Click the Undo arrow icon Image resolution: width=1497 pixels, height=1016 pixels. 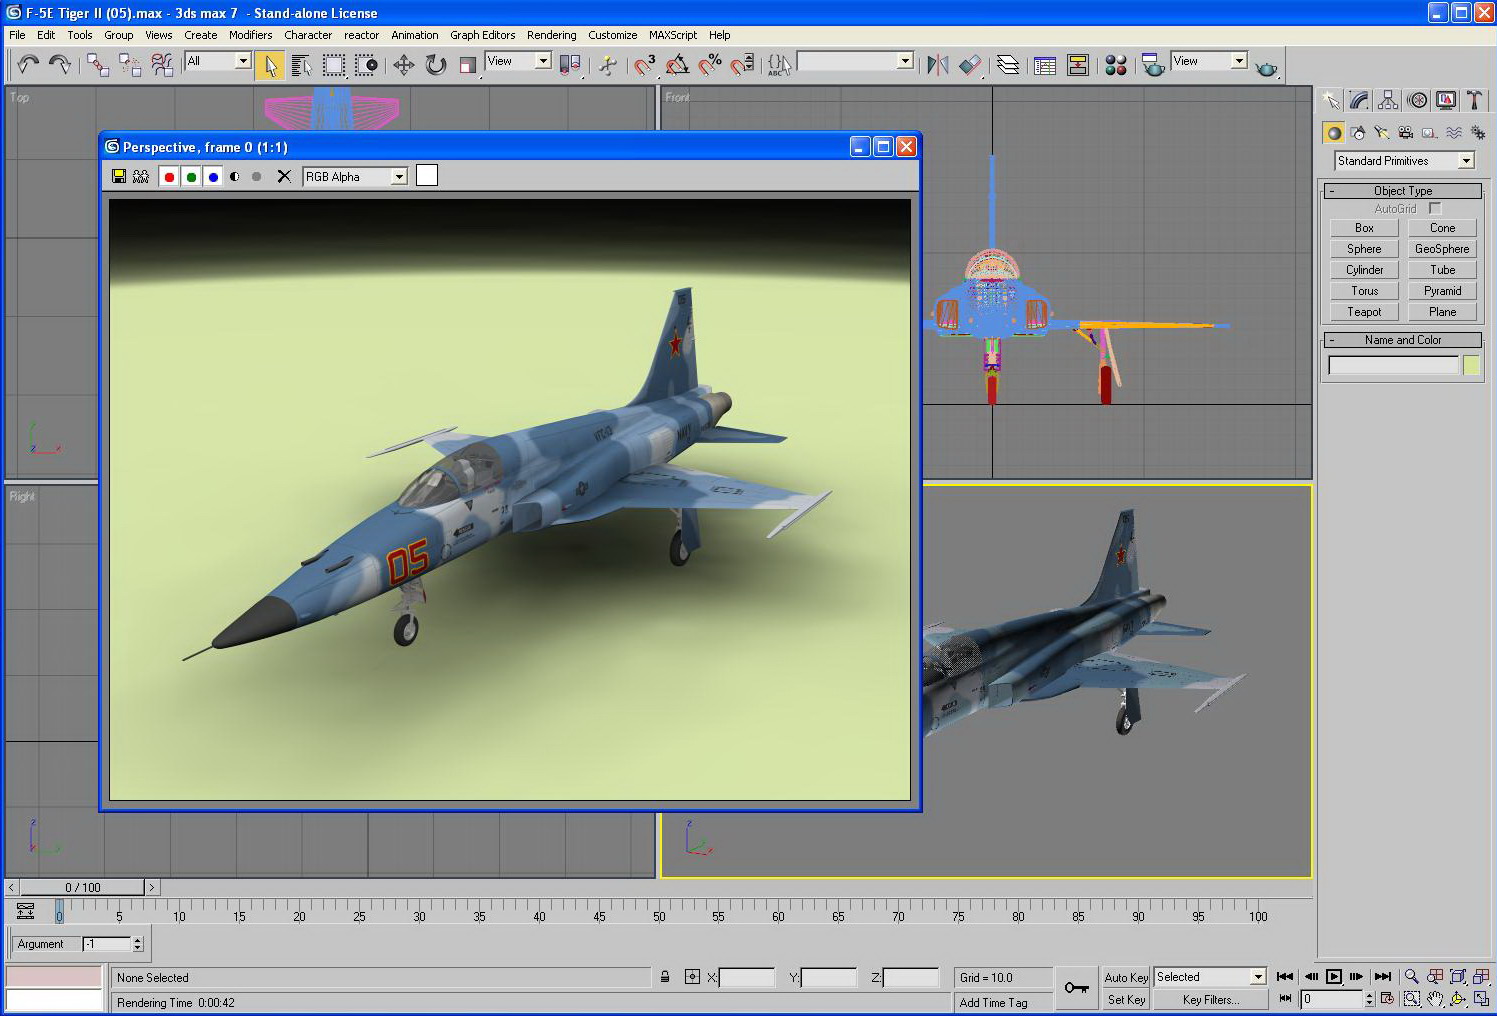point(28,65)
